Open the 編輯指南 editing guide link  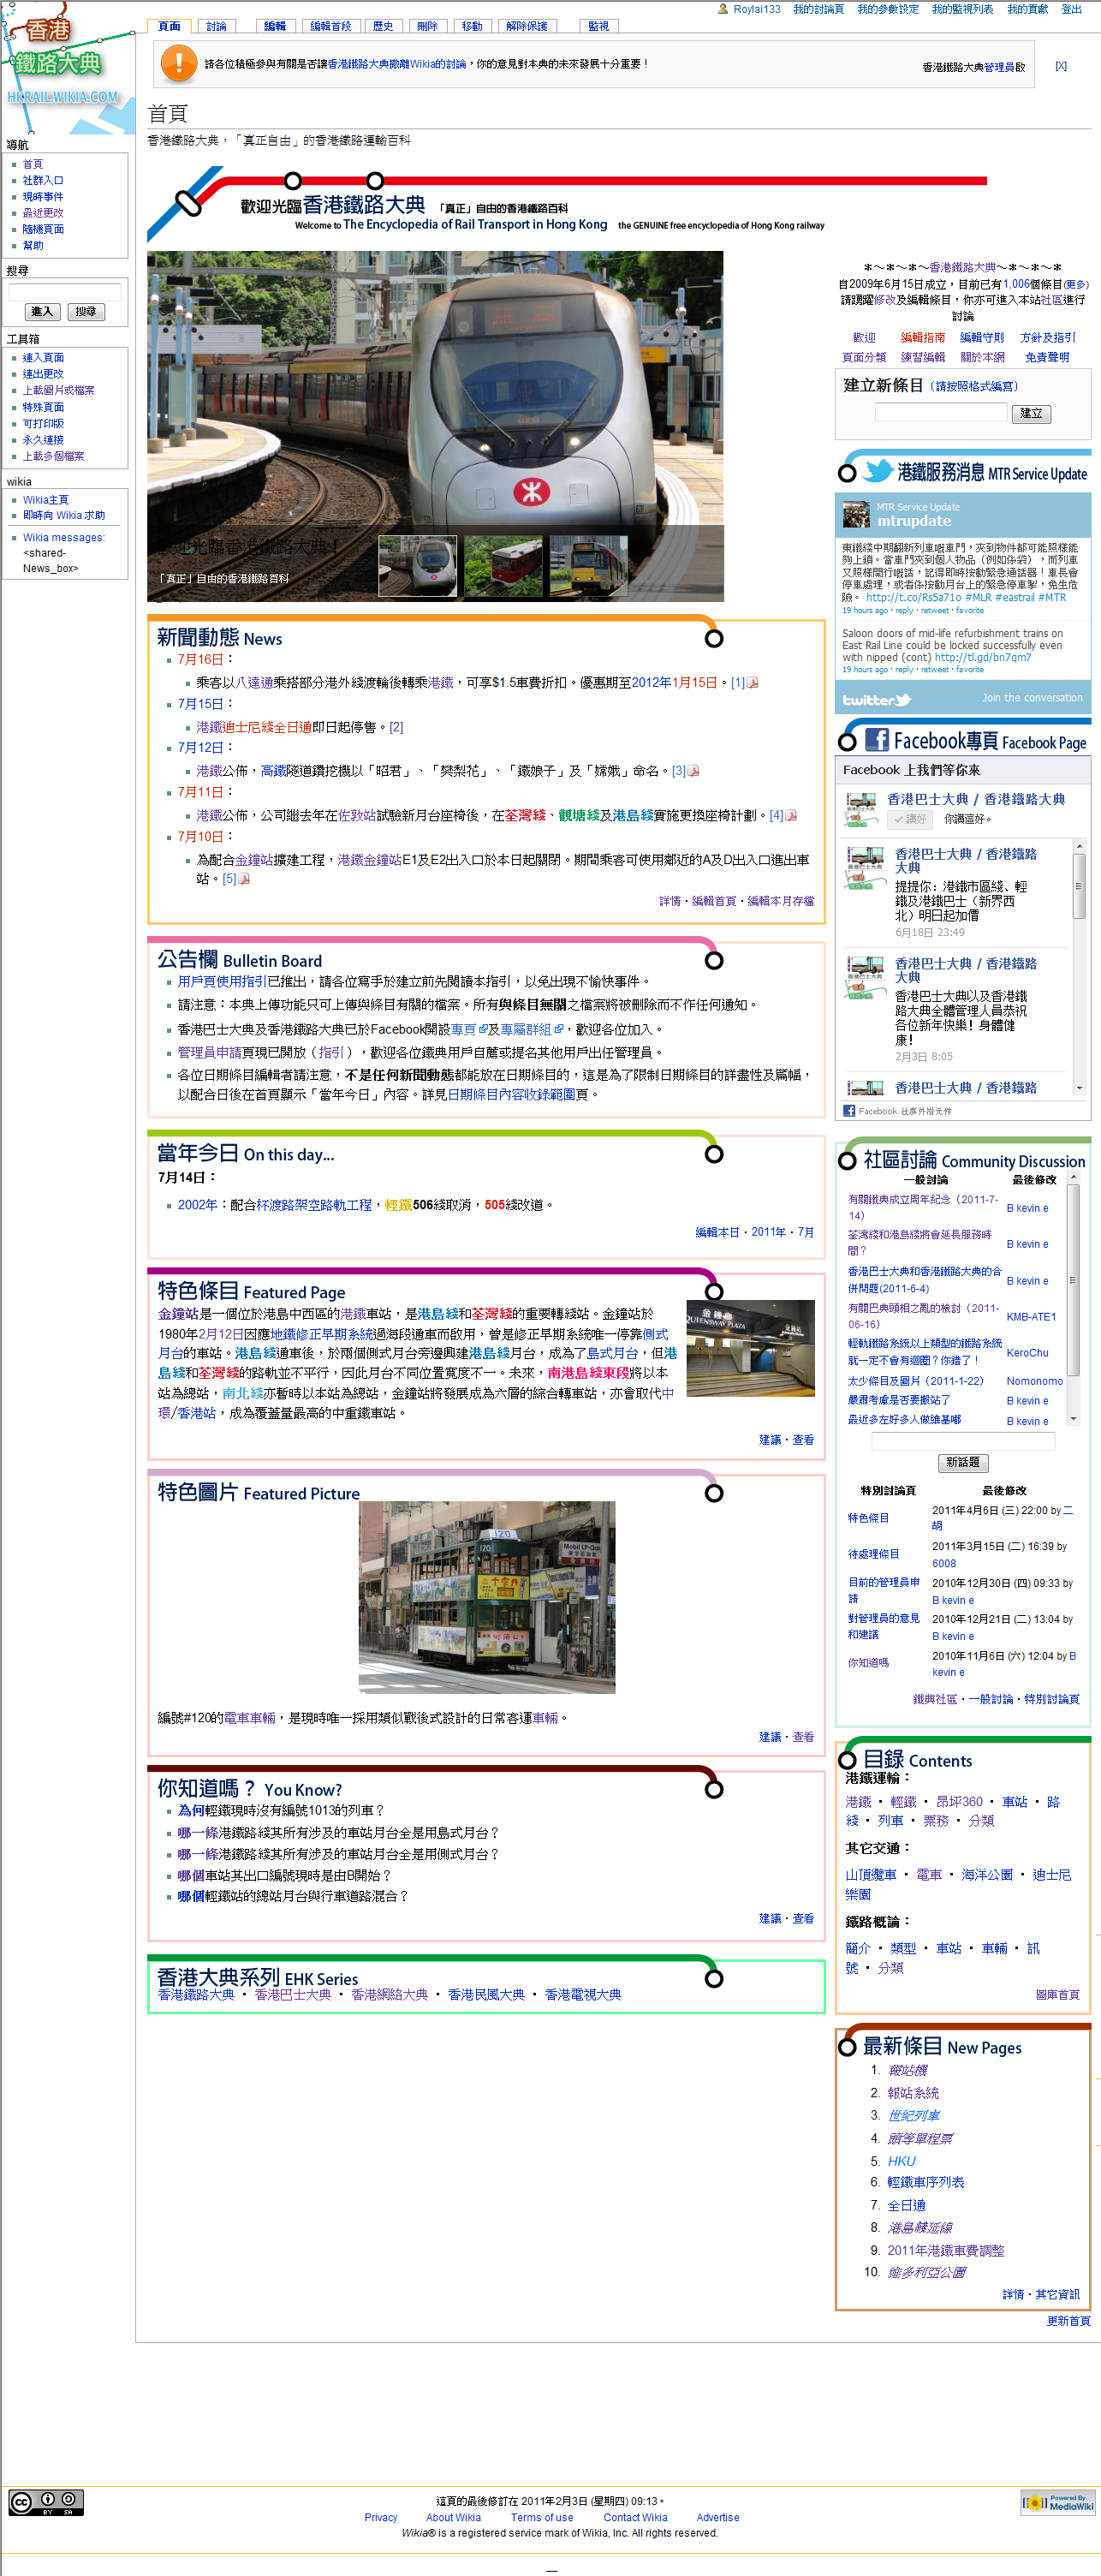pyautogui.click(x=922, y=338)
